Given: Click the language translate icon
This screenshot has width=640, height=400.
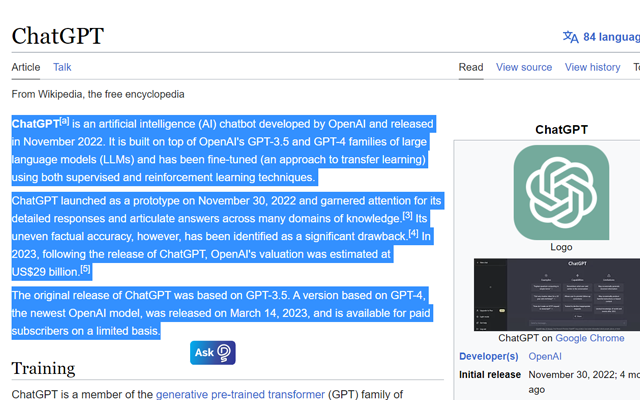Looking at the screenshot, I should (571, 37).
